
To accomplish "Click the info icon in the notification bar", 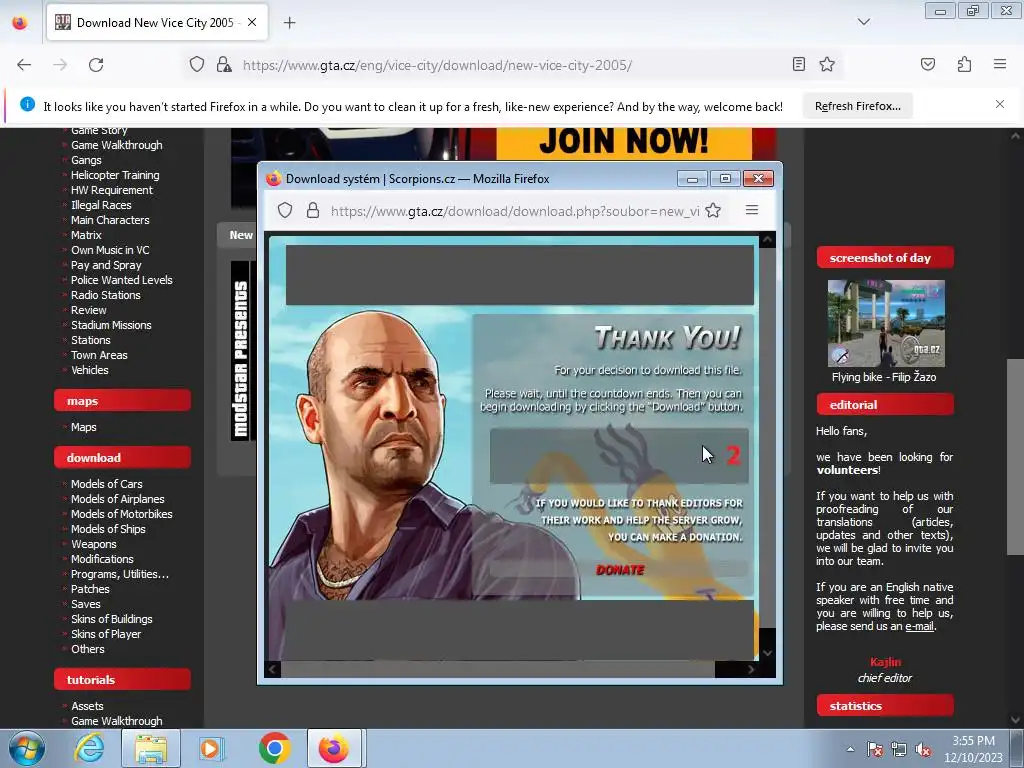I will [x=27, y=104].
